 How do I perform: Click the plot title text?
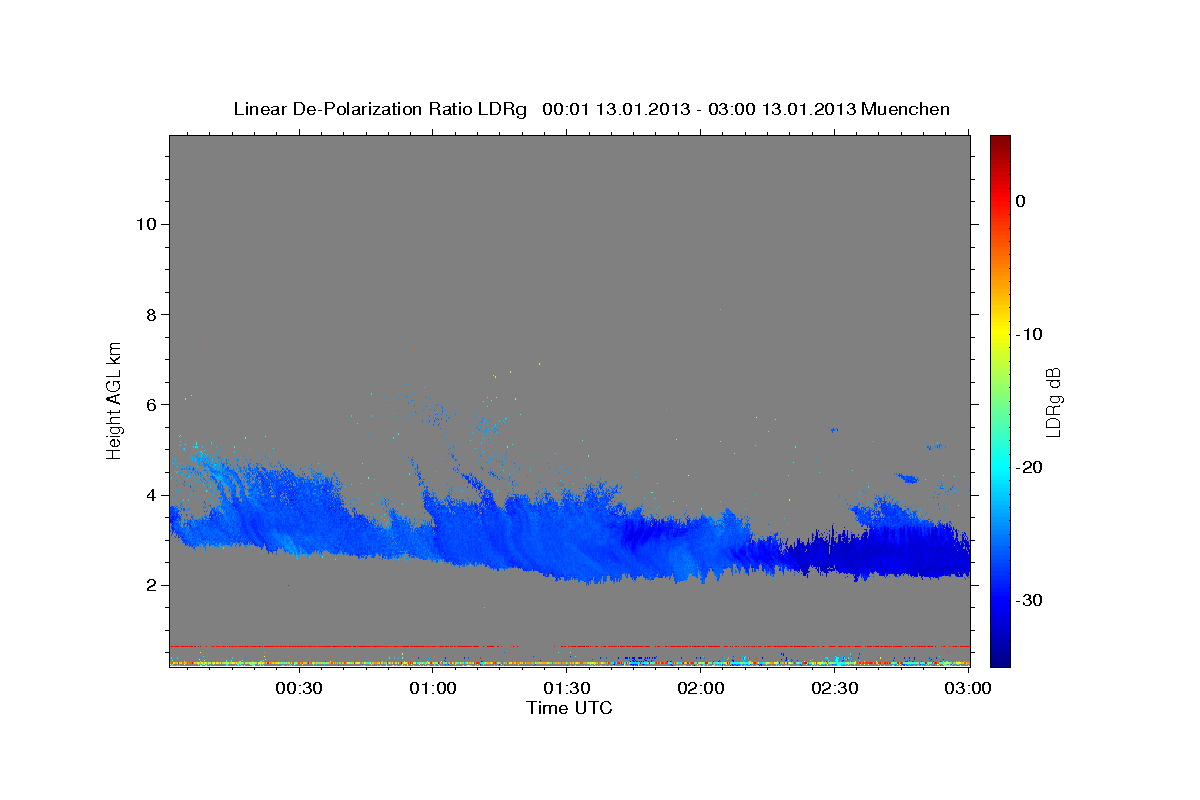coord(591,109)
